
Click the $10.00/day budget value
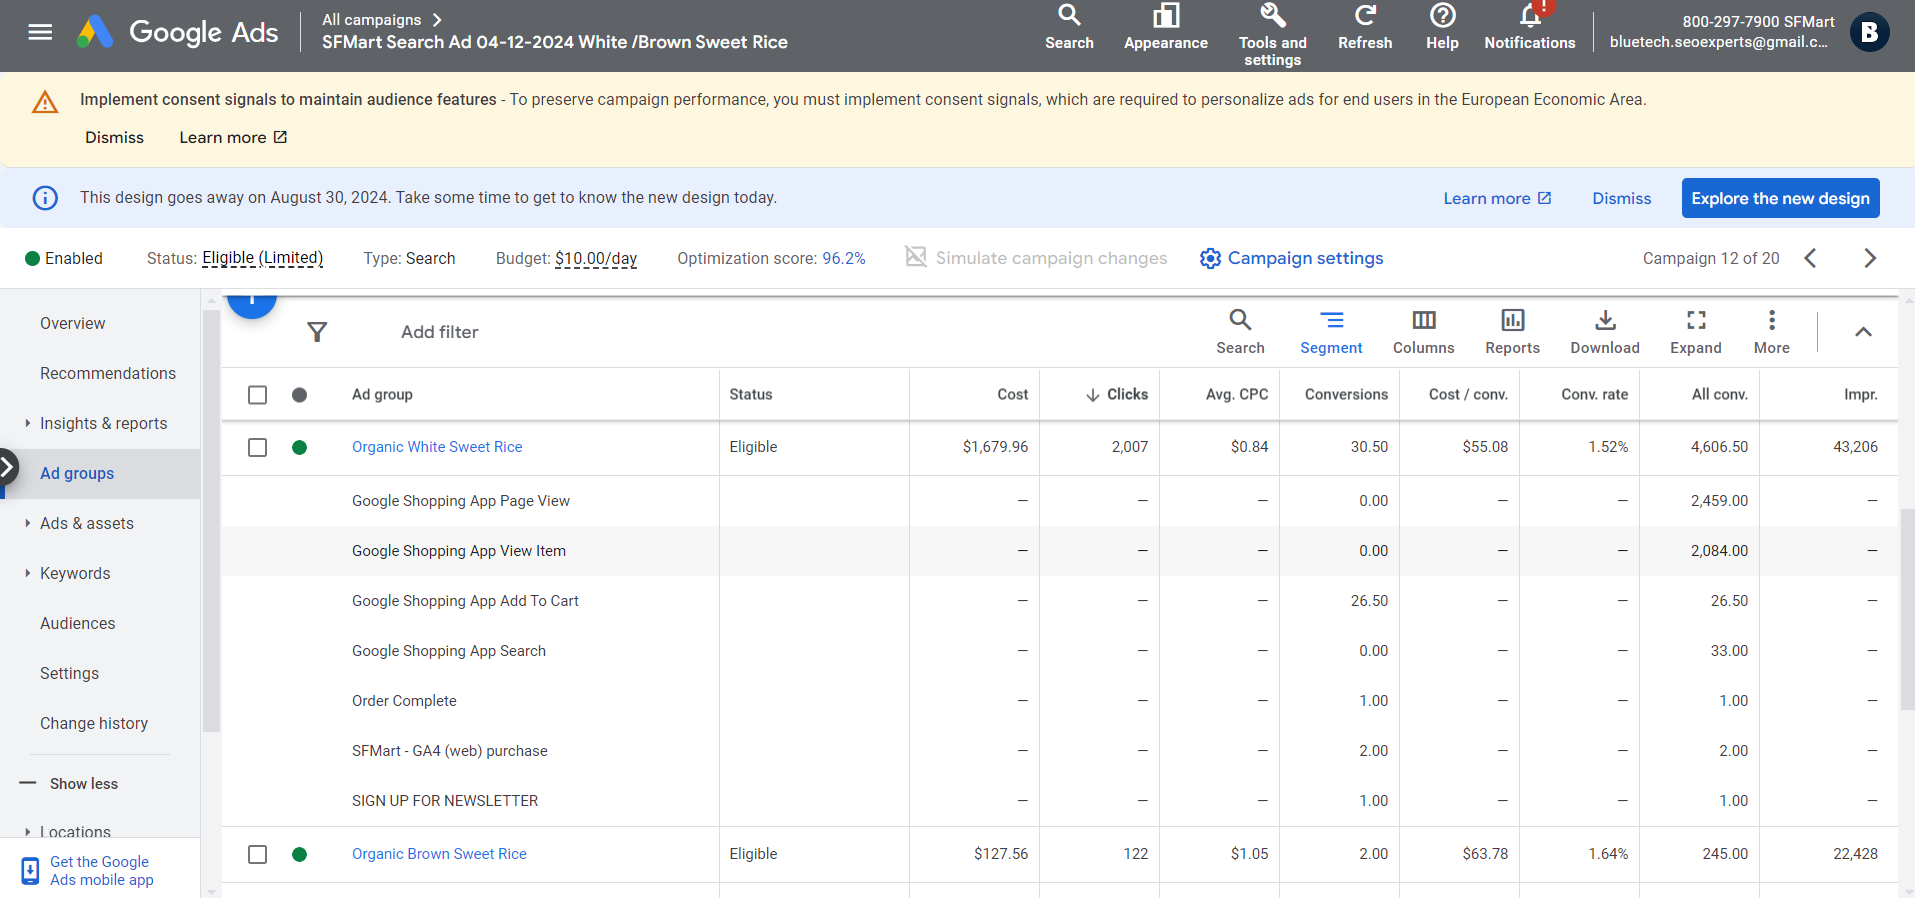596,258
